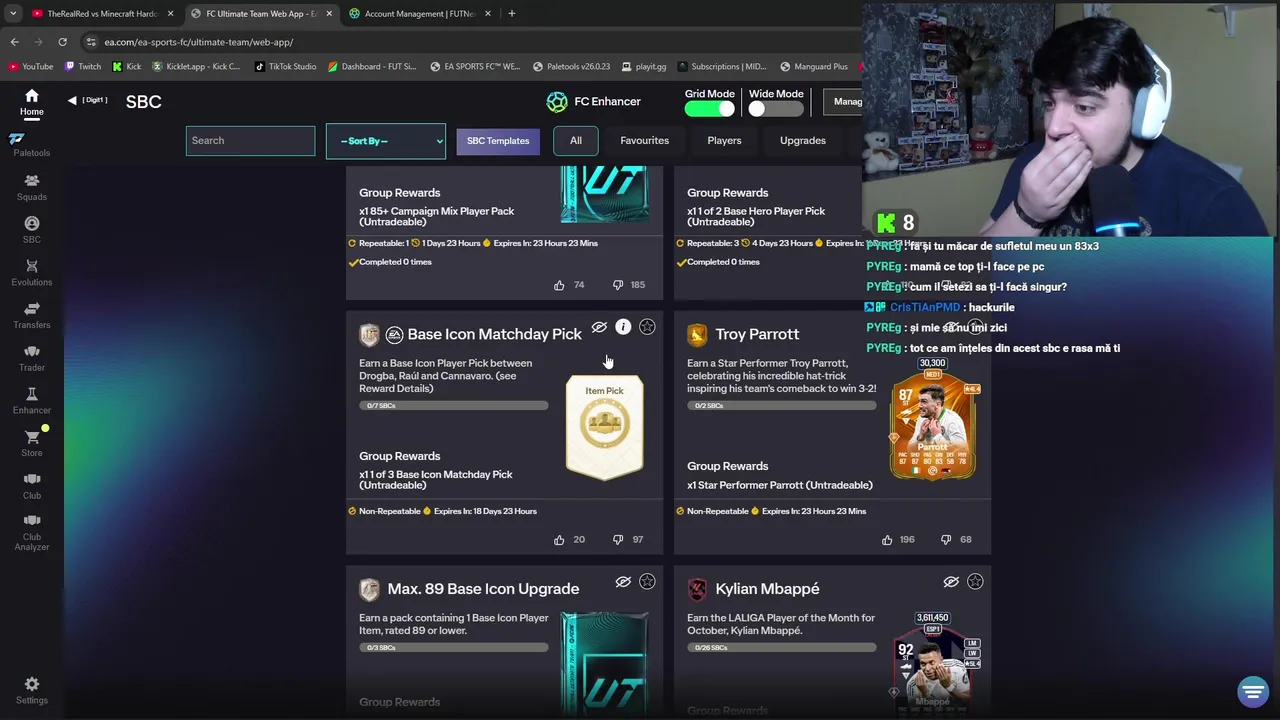Open a new browser tab
Image resolution: width=1280 pixels, height=720 pixels.
click(x=511, y=13)
